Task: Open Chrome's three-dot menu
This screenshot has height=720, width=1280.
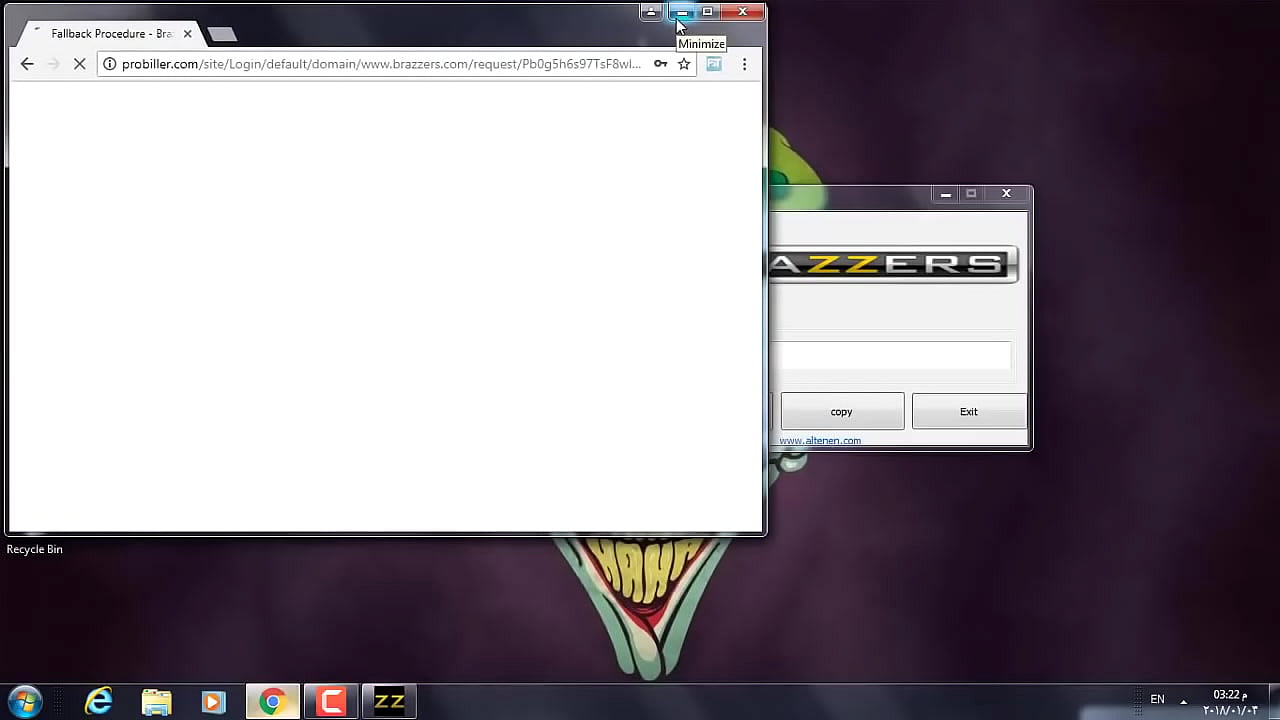Action: [x=744, y=64]
